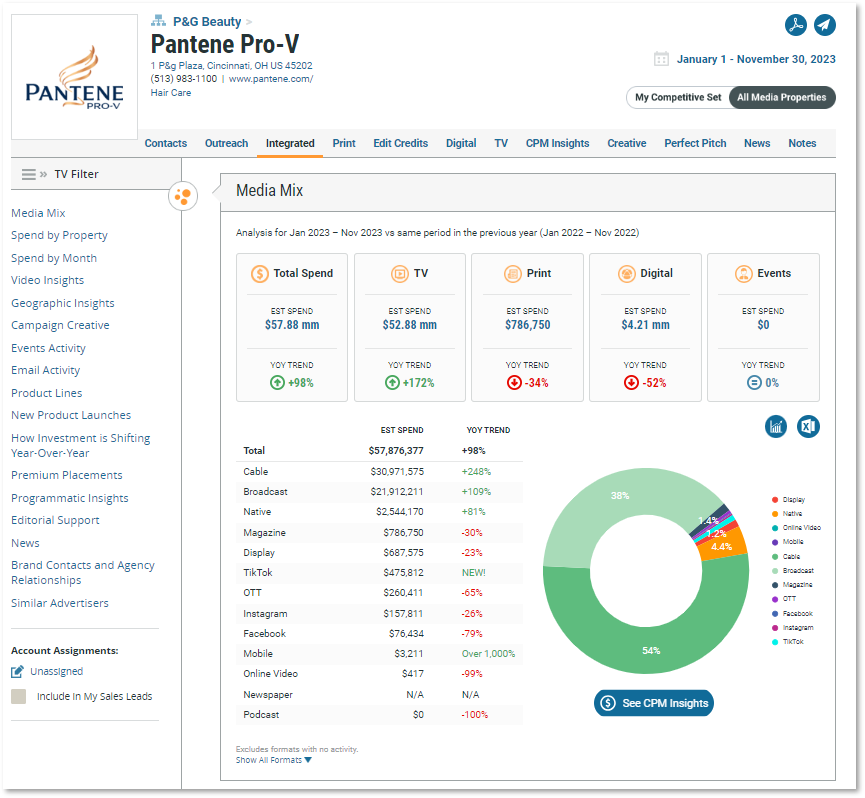Click Print -34% down-arrow icon
865x798 pixels.
click(x=514, y=382)
